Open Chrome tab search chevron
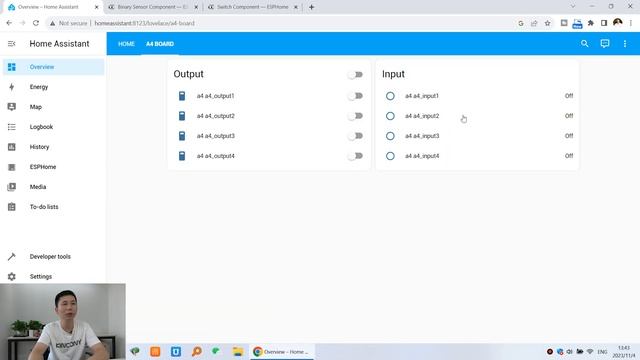This screenshot has width=640, height=360. click(x=573, y=7)
